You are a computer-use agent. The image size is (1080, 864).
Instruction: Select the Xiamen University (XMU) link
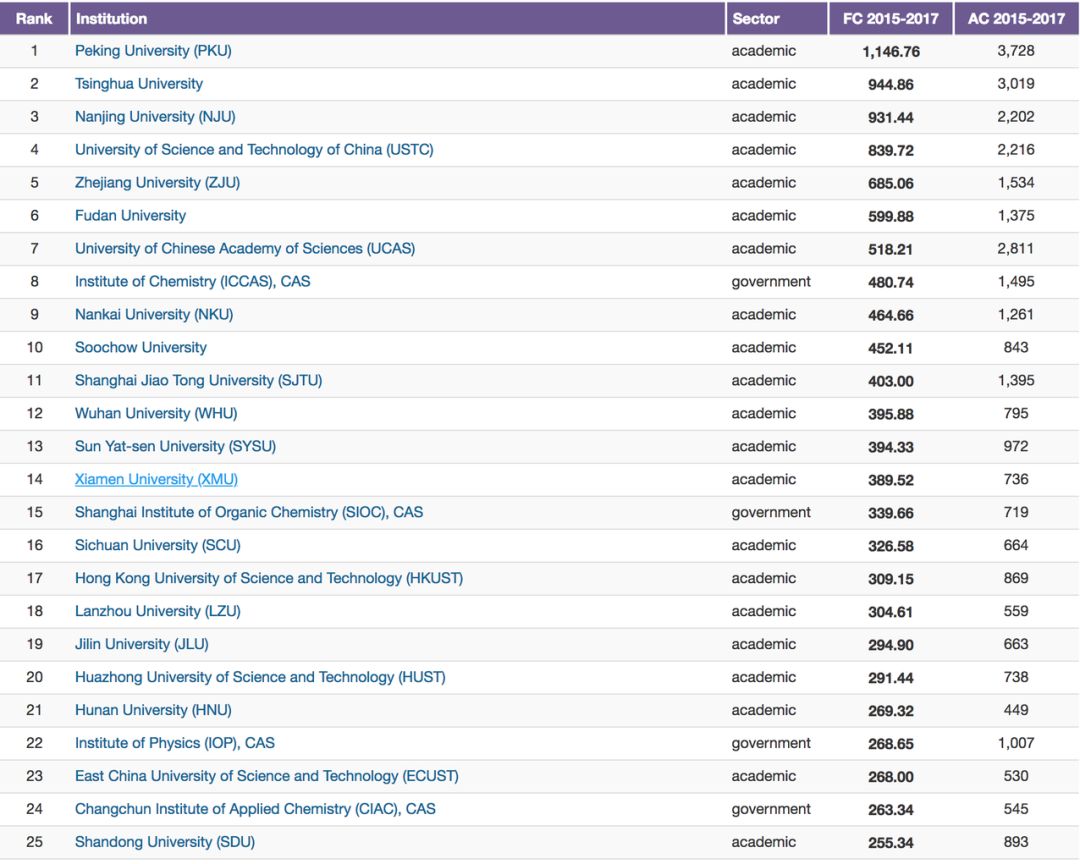tap(156, 480)
